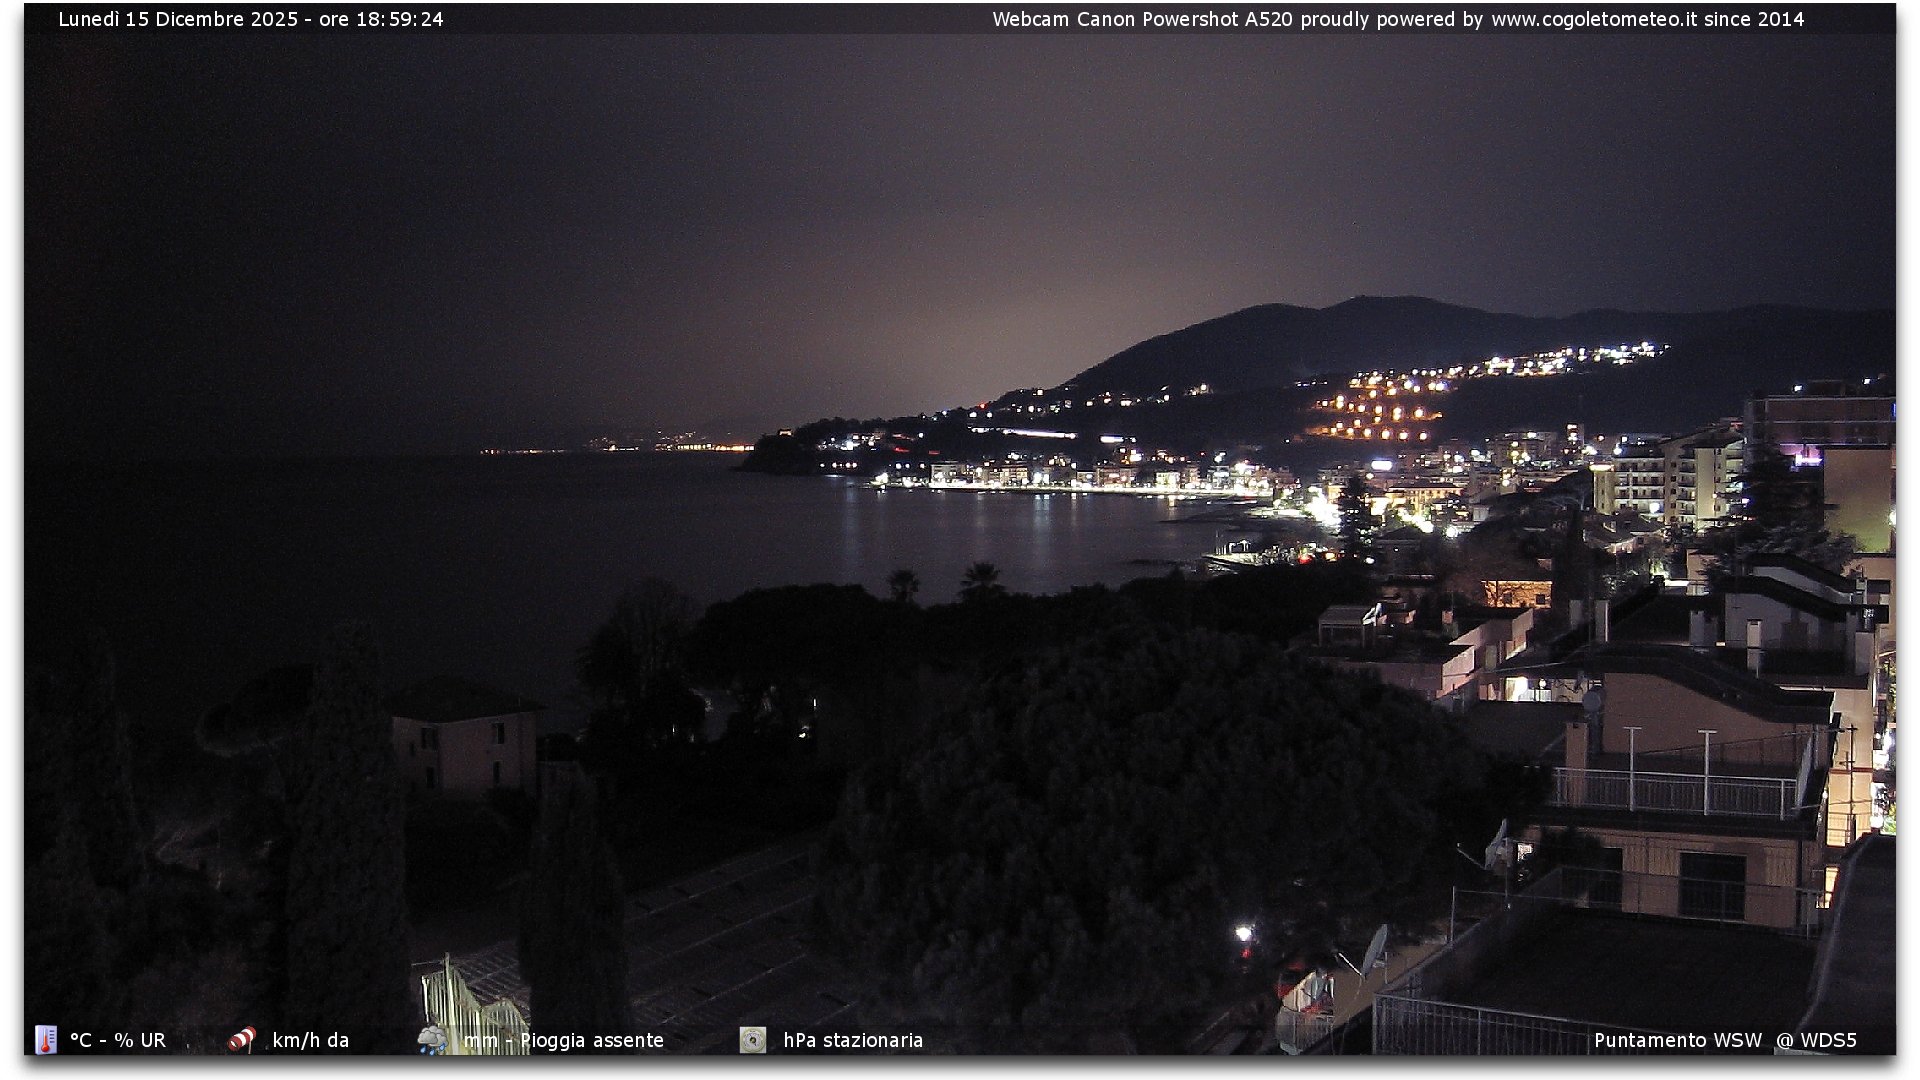Click the bright white street lamp under the trees
Viewport: 1920px width, 1080px height.
pyautogui.click(x=1243, y=932)
